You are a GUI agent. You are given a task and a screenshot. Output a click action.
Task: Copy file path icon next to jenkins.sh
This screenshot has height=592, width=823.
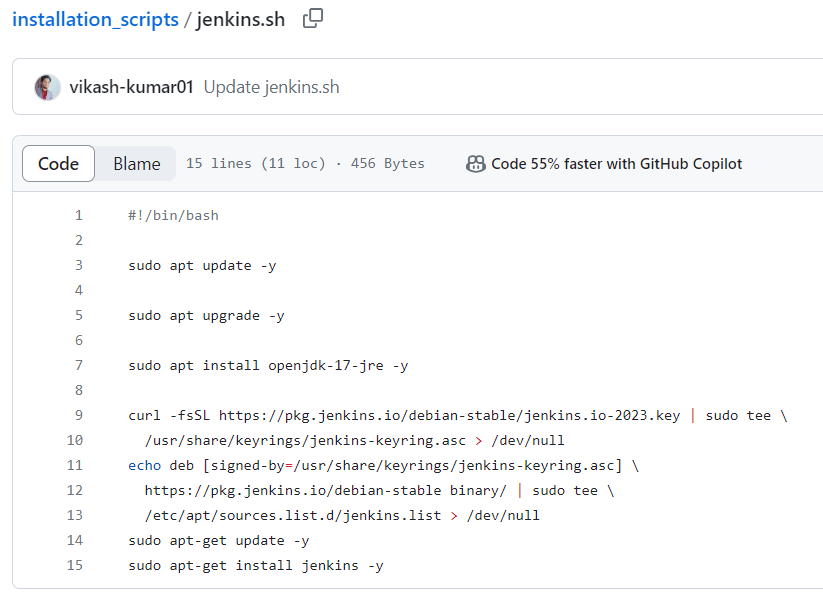point(313,19)
